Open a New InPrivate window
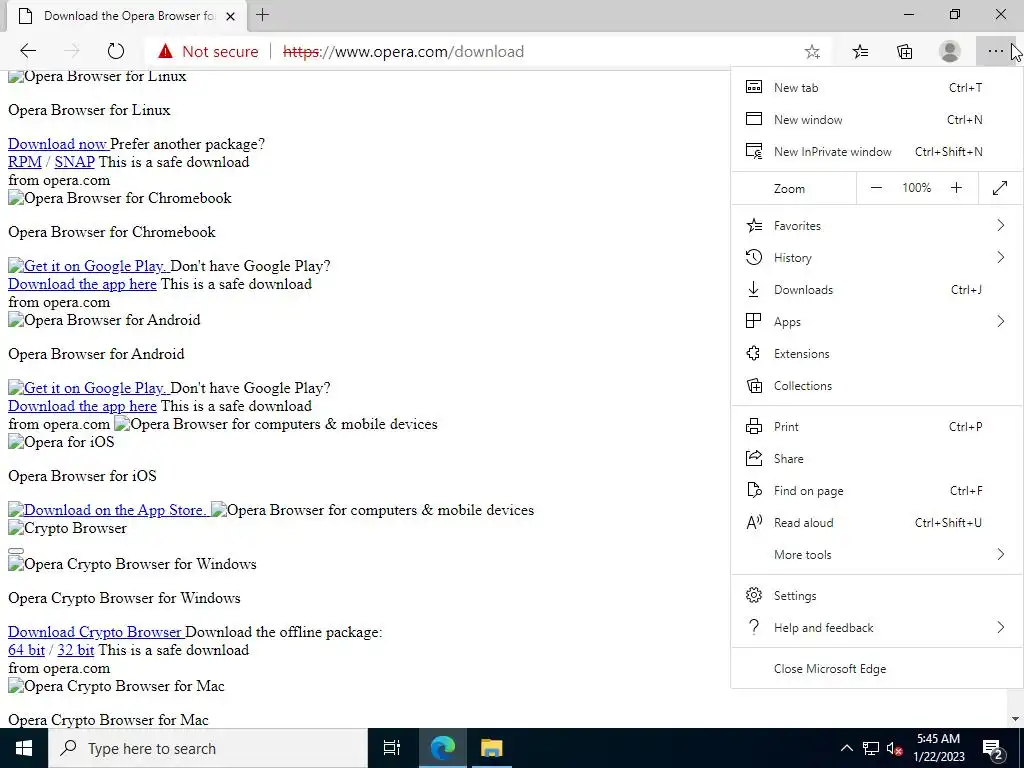The width and height of the screenshot is (1024, 768). click(876, 152)
